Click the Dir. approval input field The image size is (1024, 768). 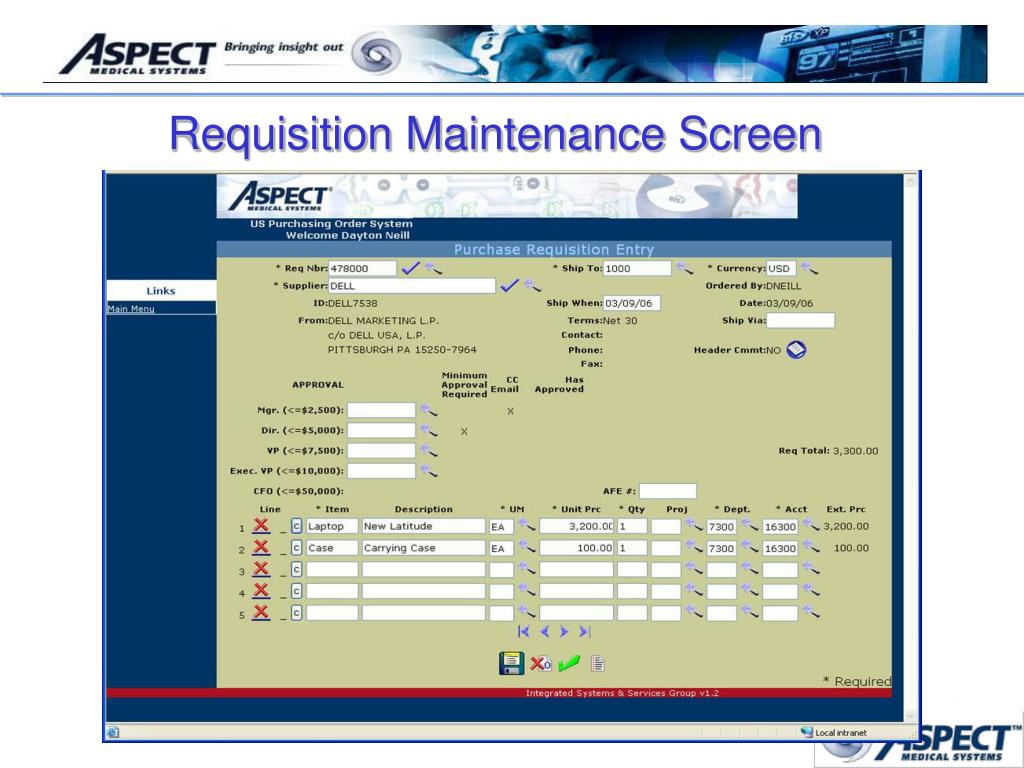pyautogui.click(x=381, y=430)
